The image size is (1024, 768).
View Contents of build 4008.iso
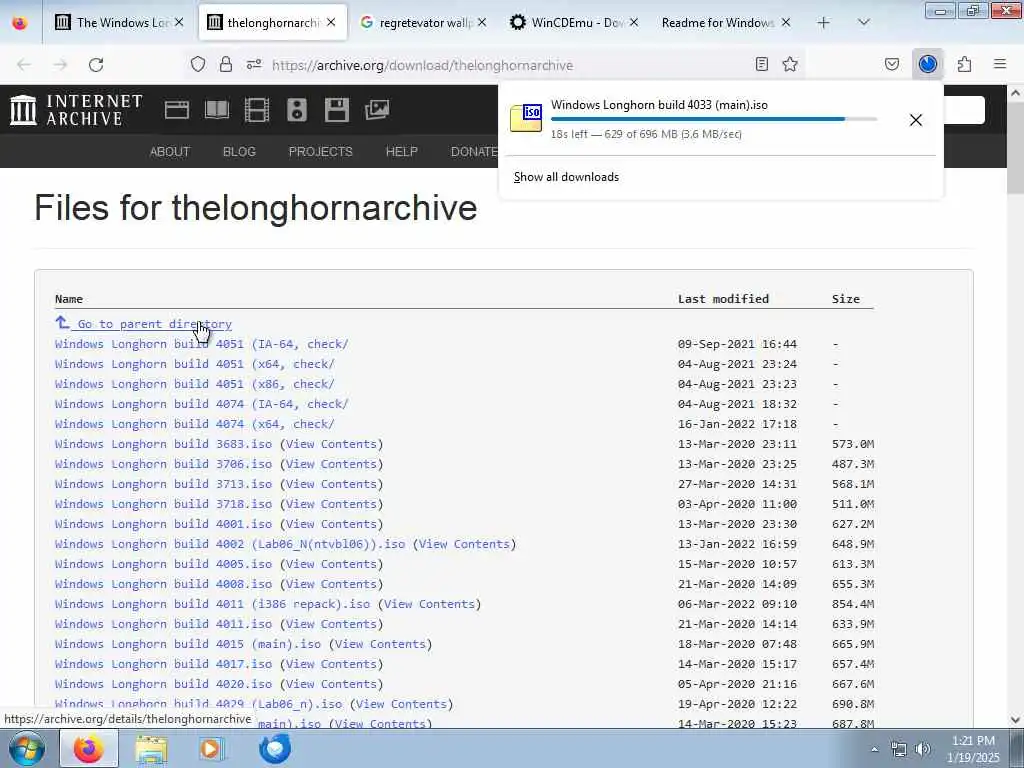(x=331, y=584)
